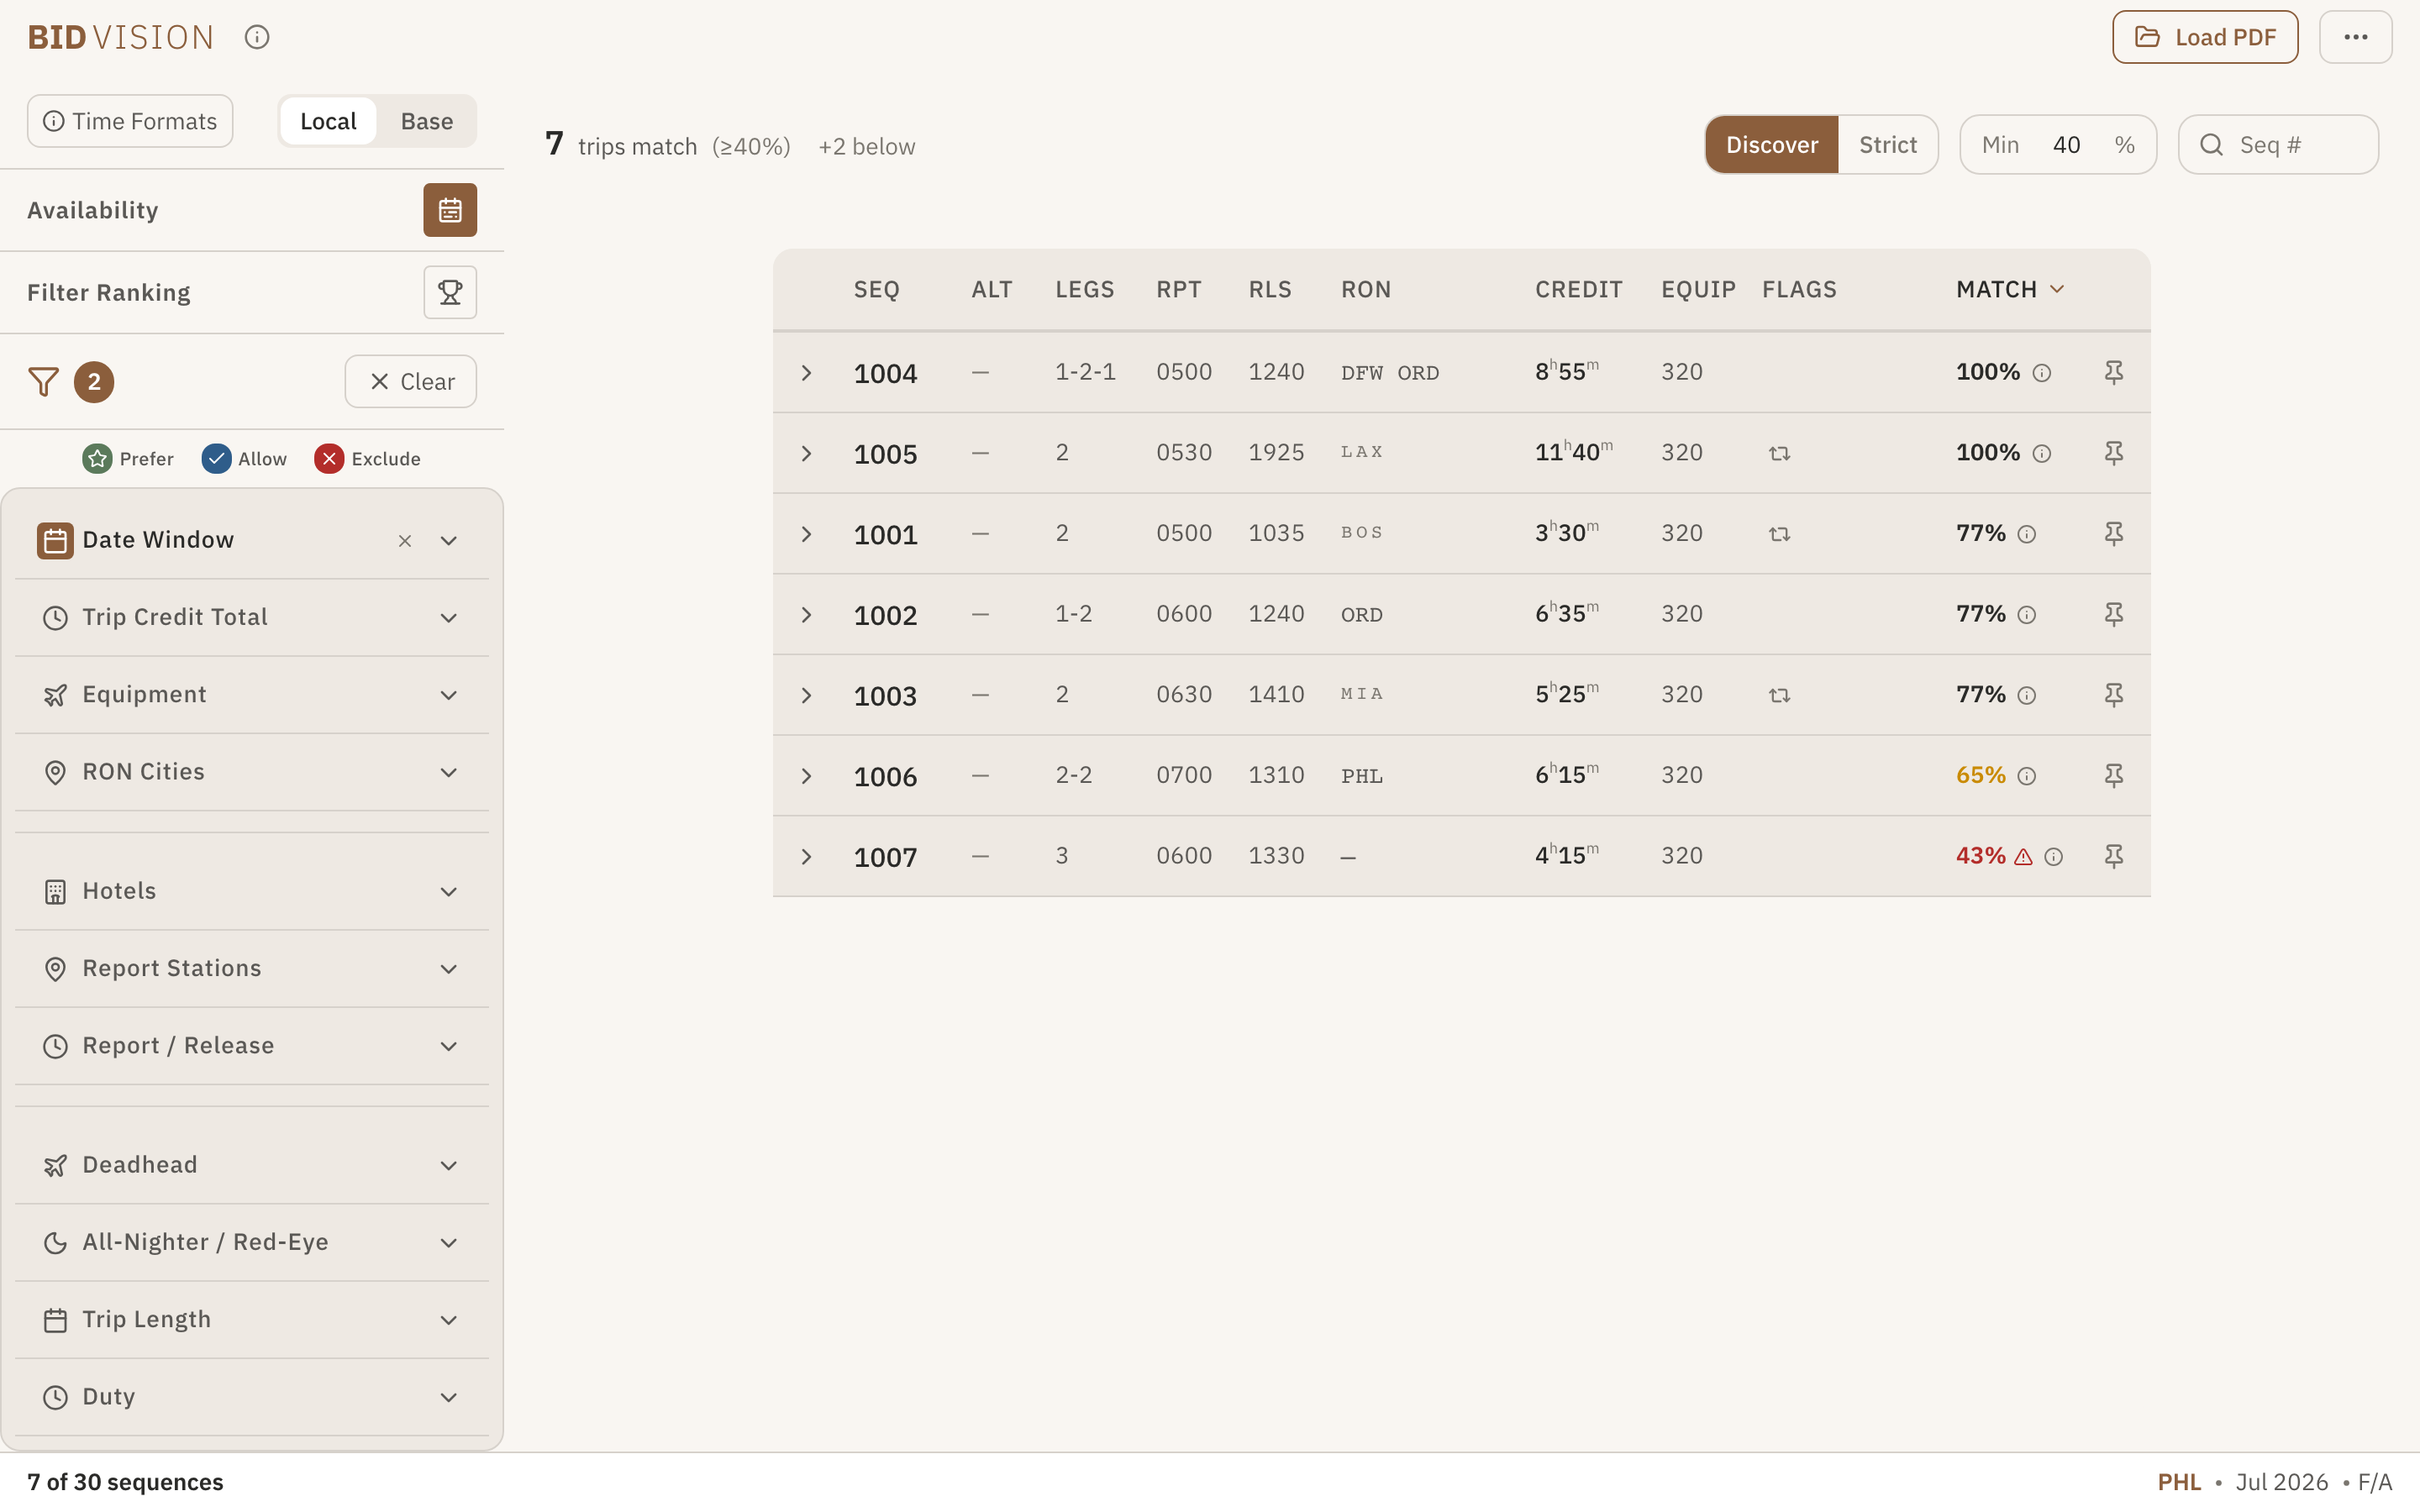Show match info for sequence 1006
Image resolution: width=2420 pixels, height=1512 pixels.
tap(2027, 776)
